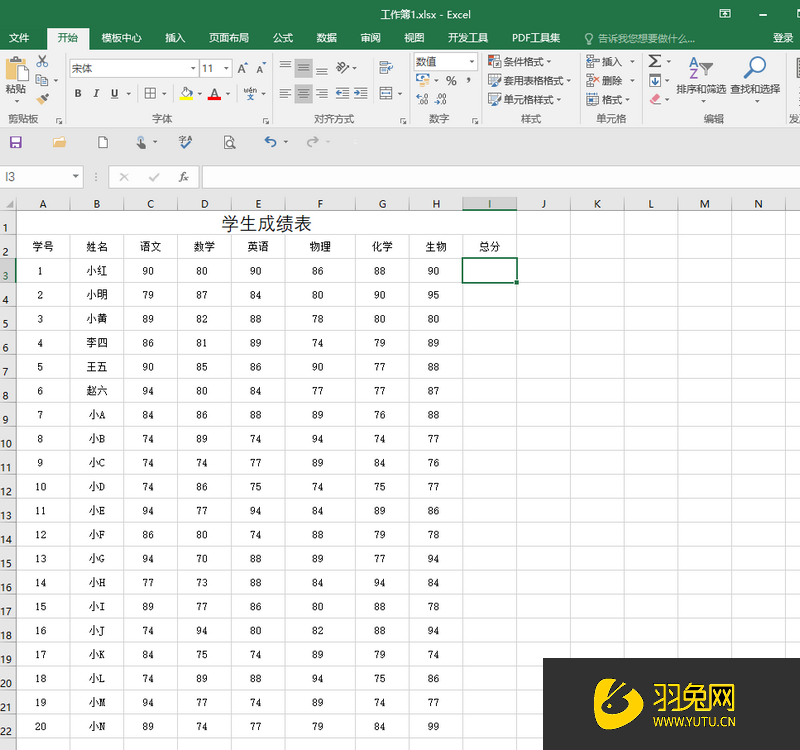The height and width of the screenshot is (750, 800).
Task: Click the Undo arrow icon
Action: click(270, 142)
